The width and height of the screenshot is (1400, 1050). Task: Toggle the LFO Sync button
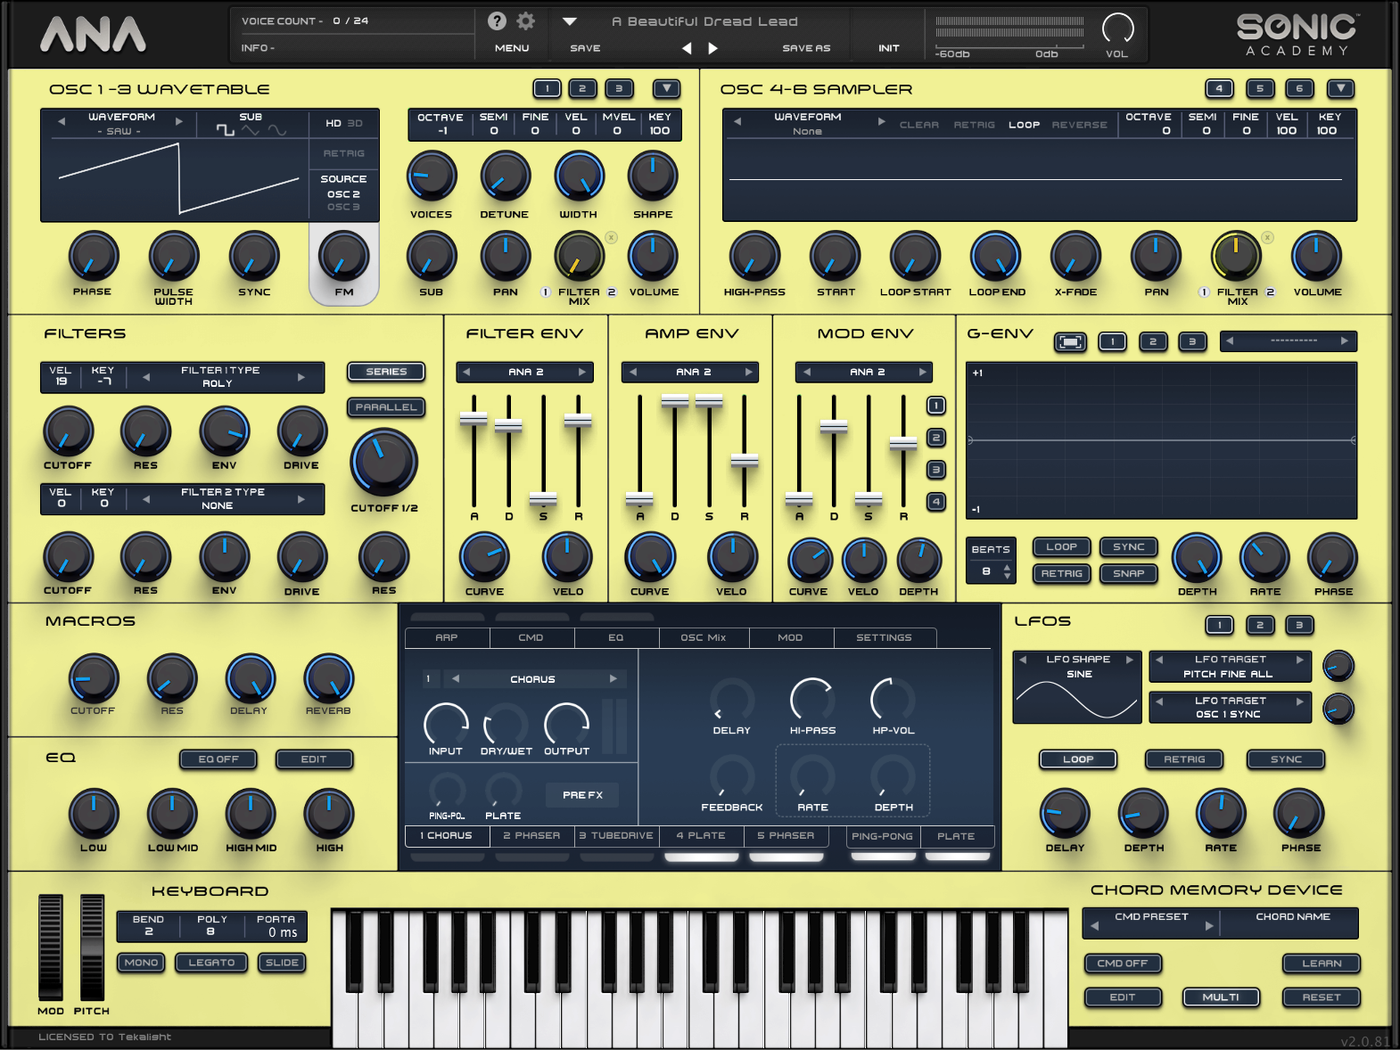point(1286,759)
